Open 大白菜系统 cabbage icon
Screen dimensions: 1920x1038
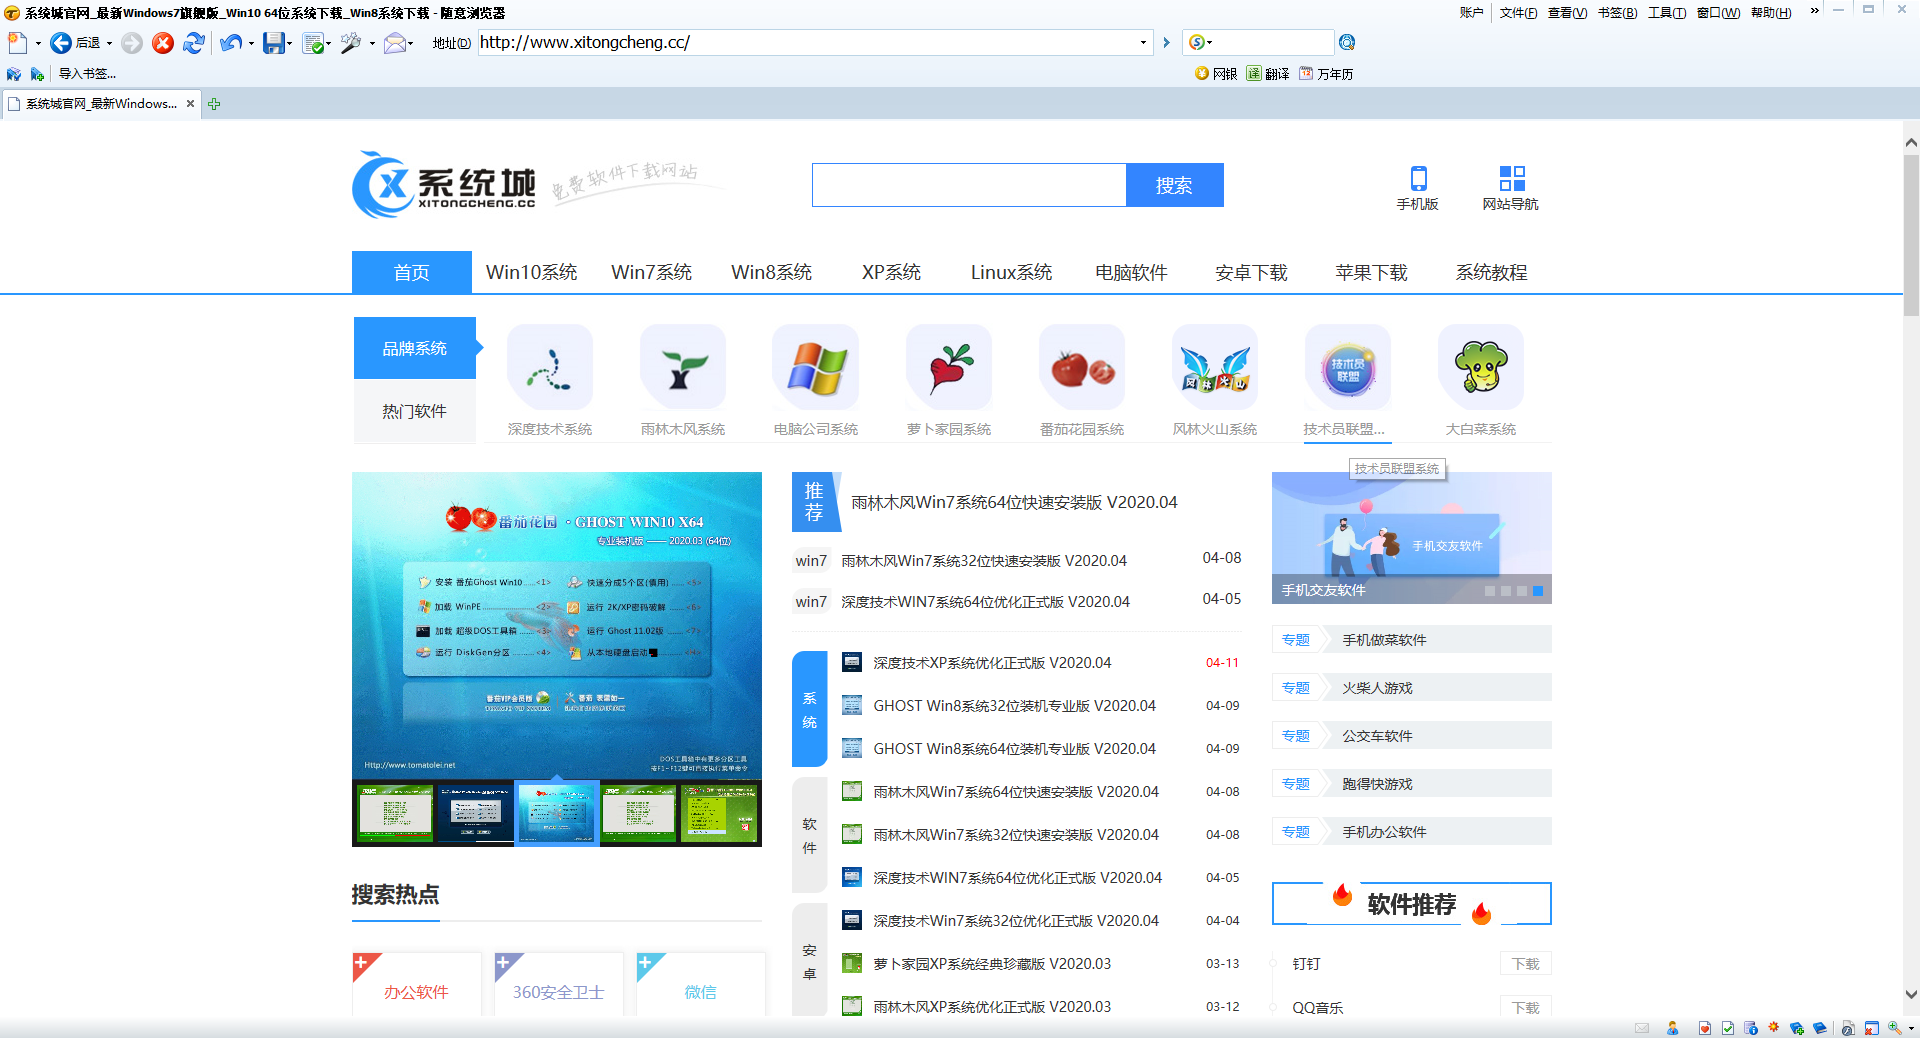click(1481, 367)
